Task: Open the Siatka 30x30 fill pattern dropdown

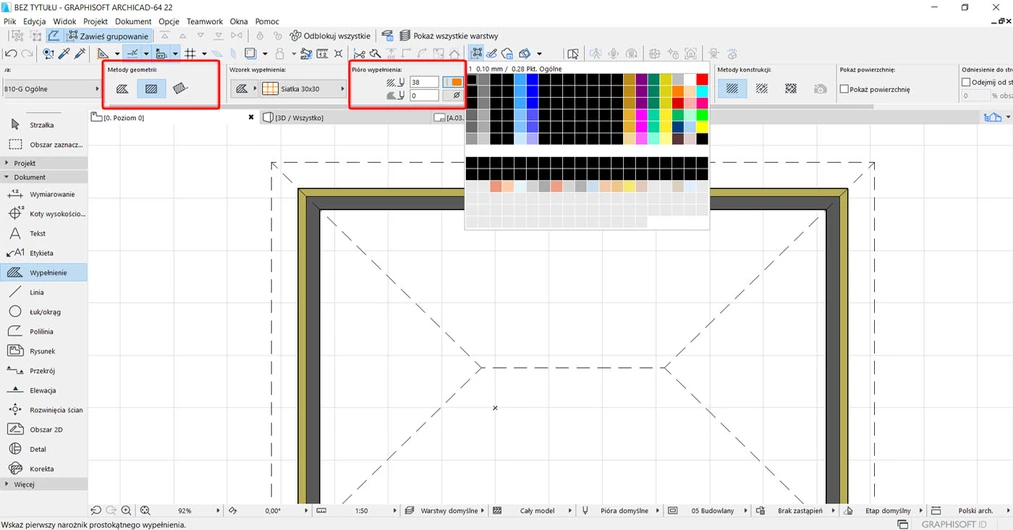Action: click(x=303, y=89)
